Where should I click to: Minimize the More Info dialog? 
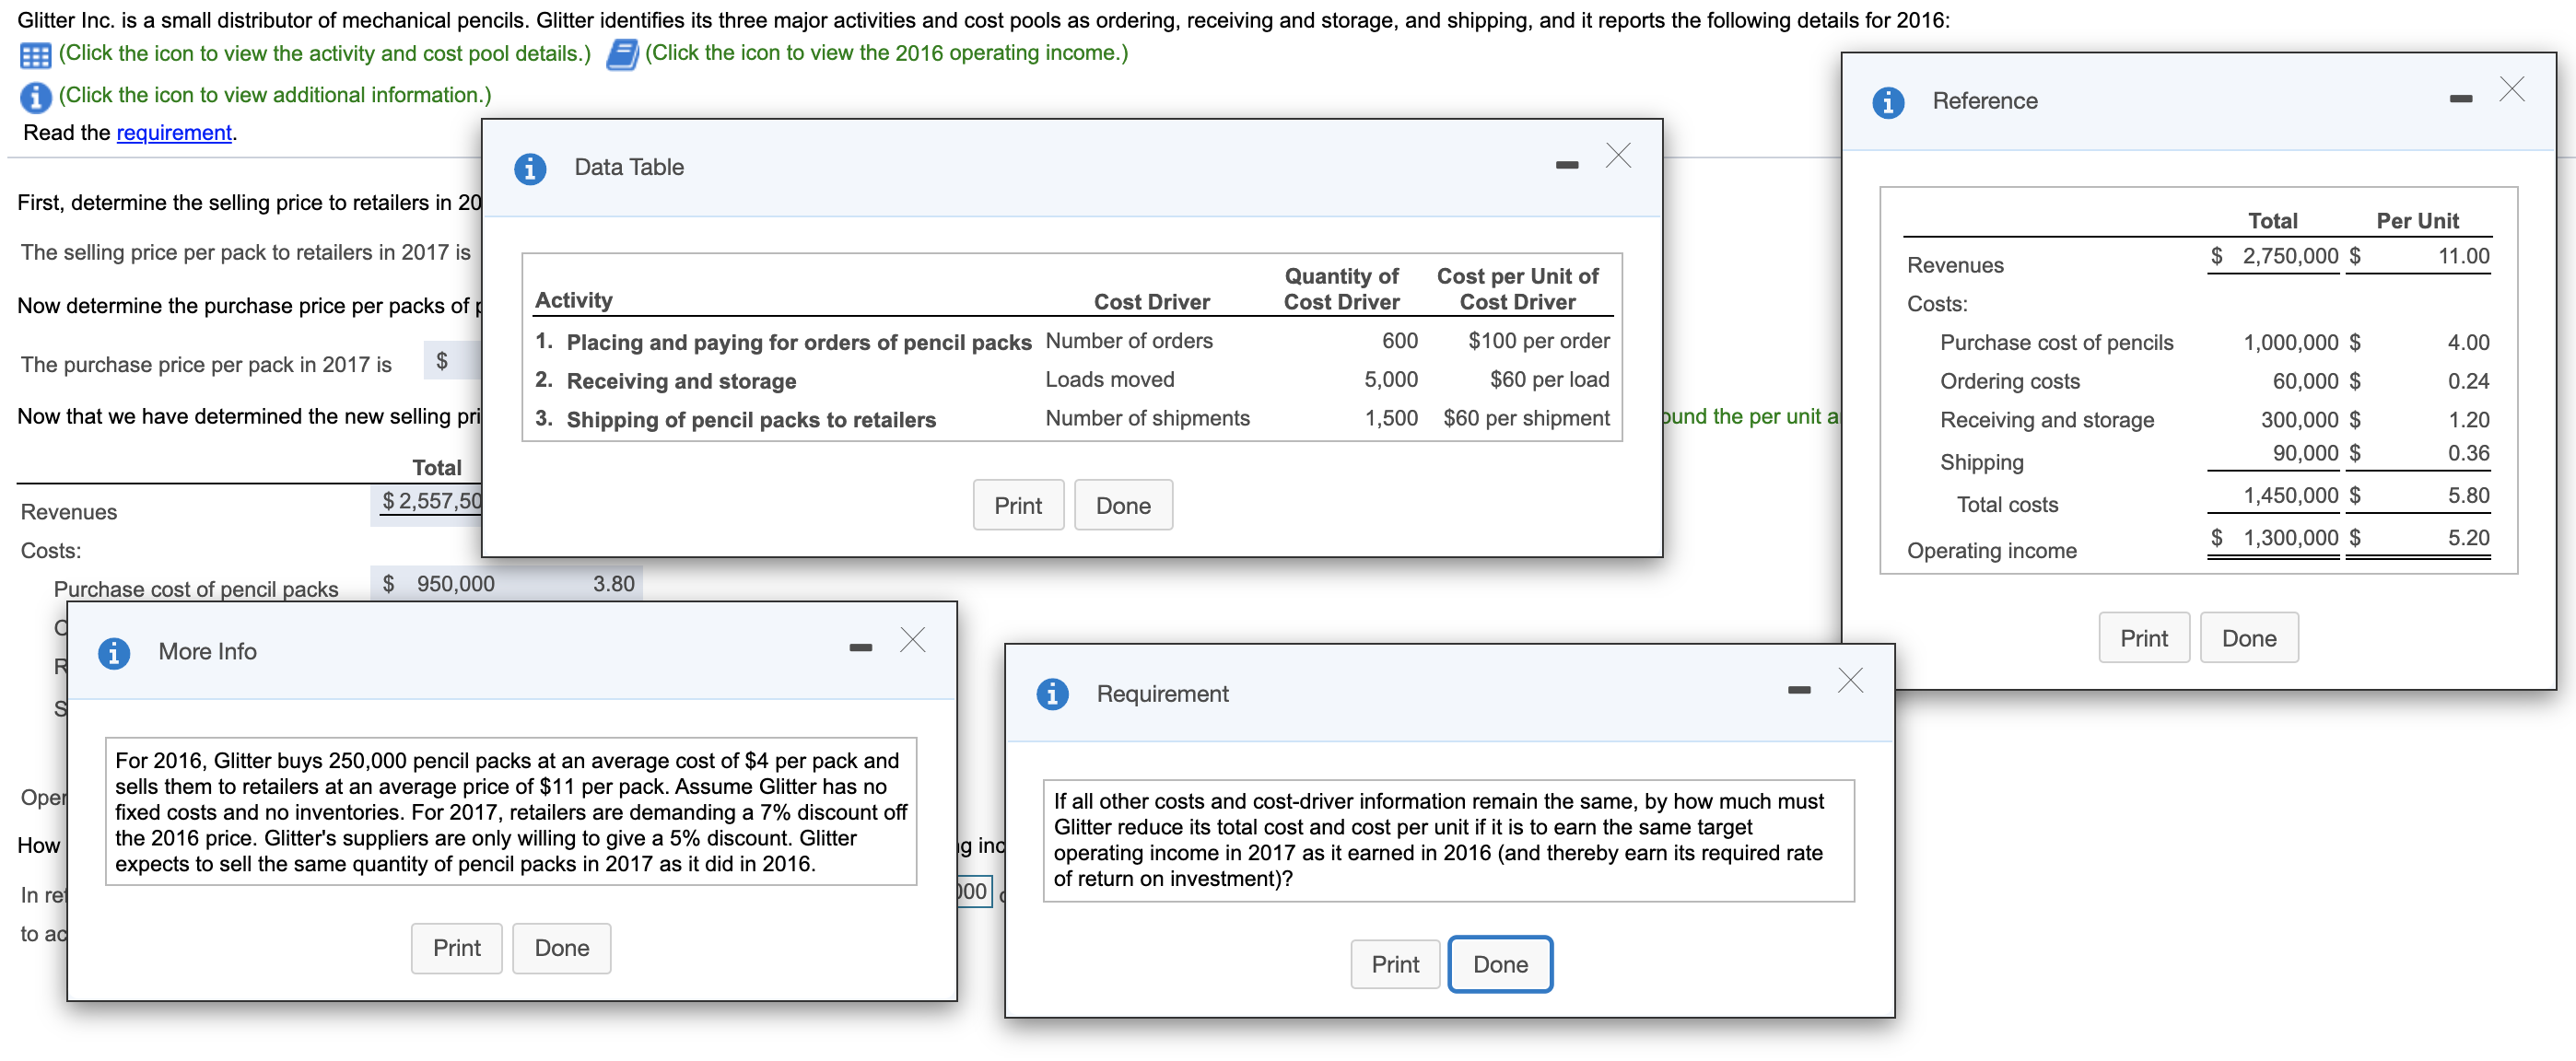point(860,649)
